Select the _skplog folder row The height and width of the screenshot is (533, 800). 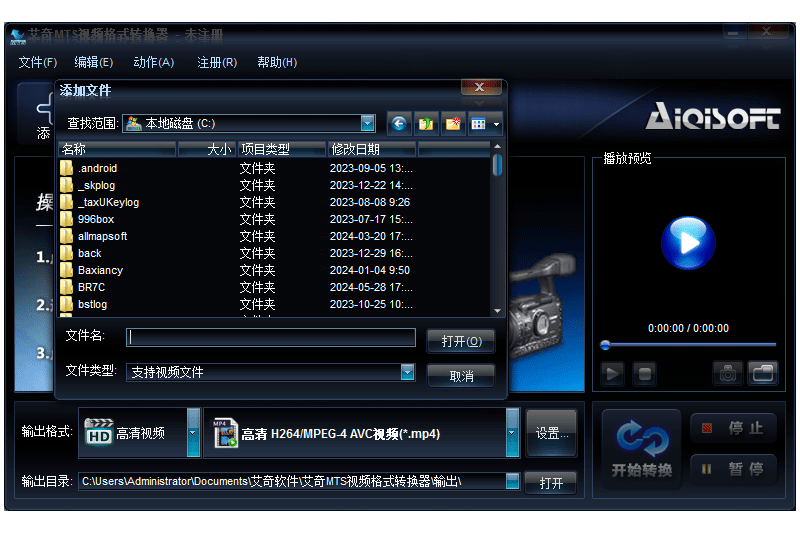274,185
